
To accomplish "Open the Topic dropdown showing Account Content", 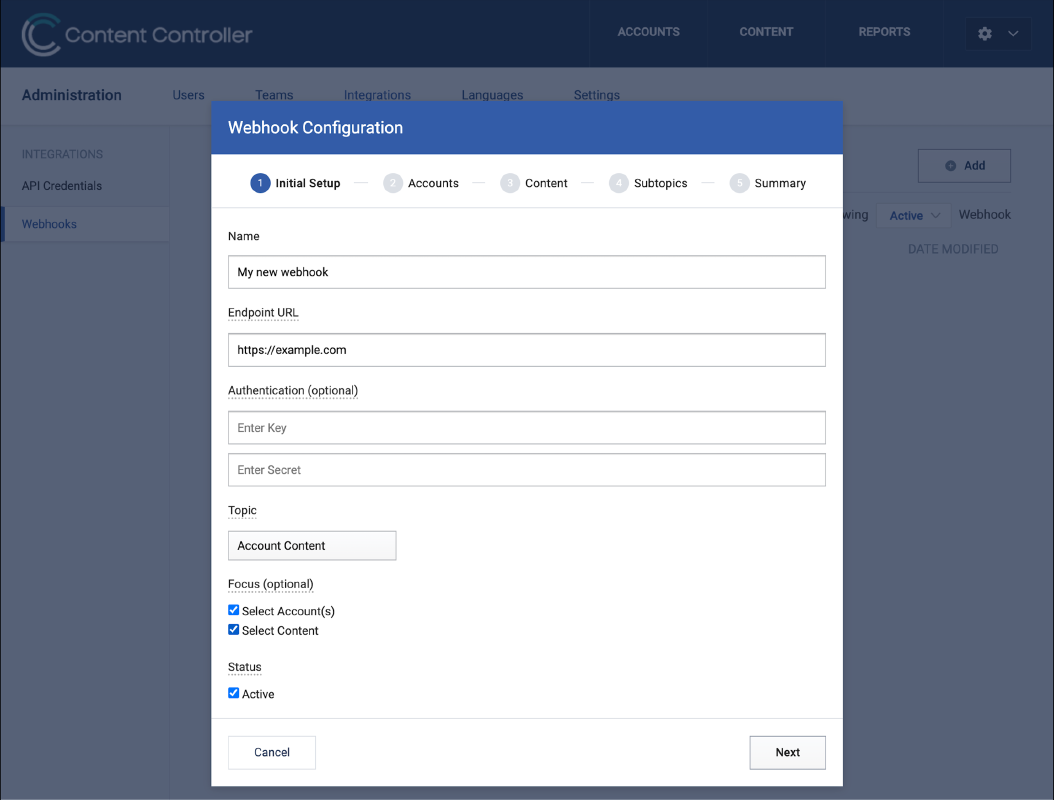I will coord(312,545).
